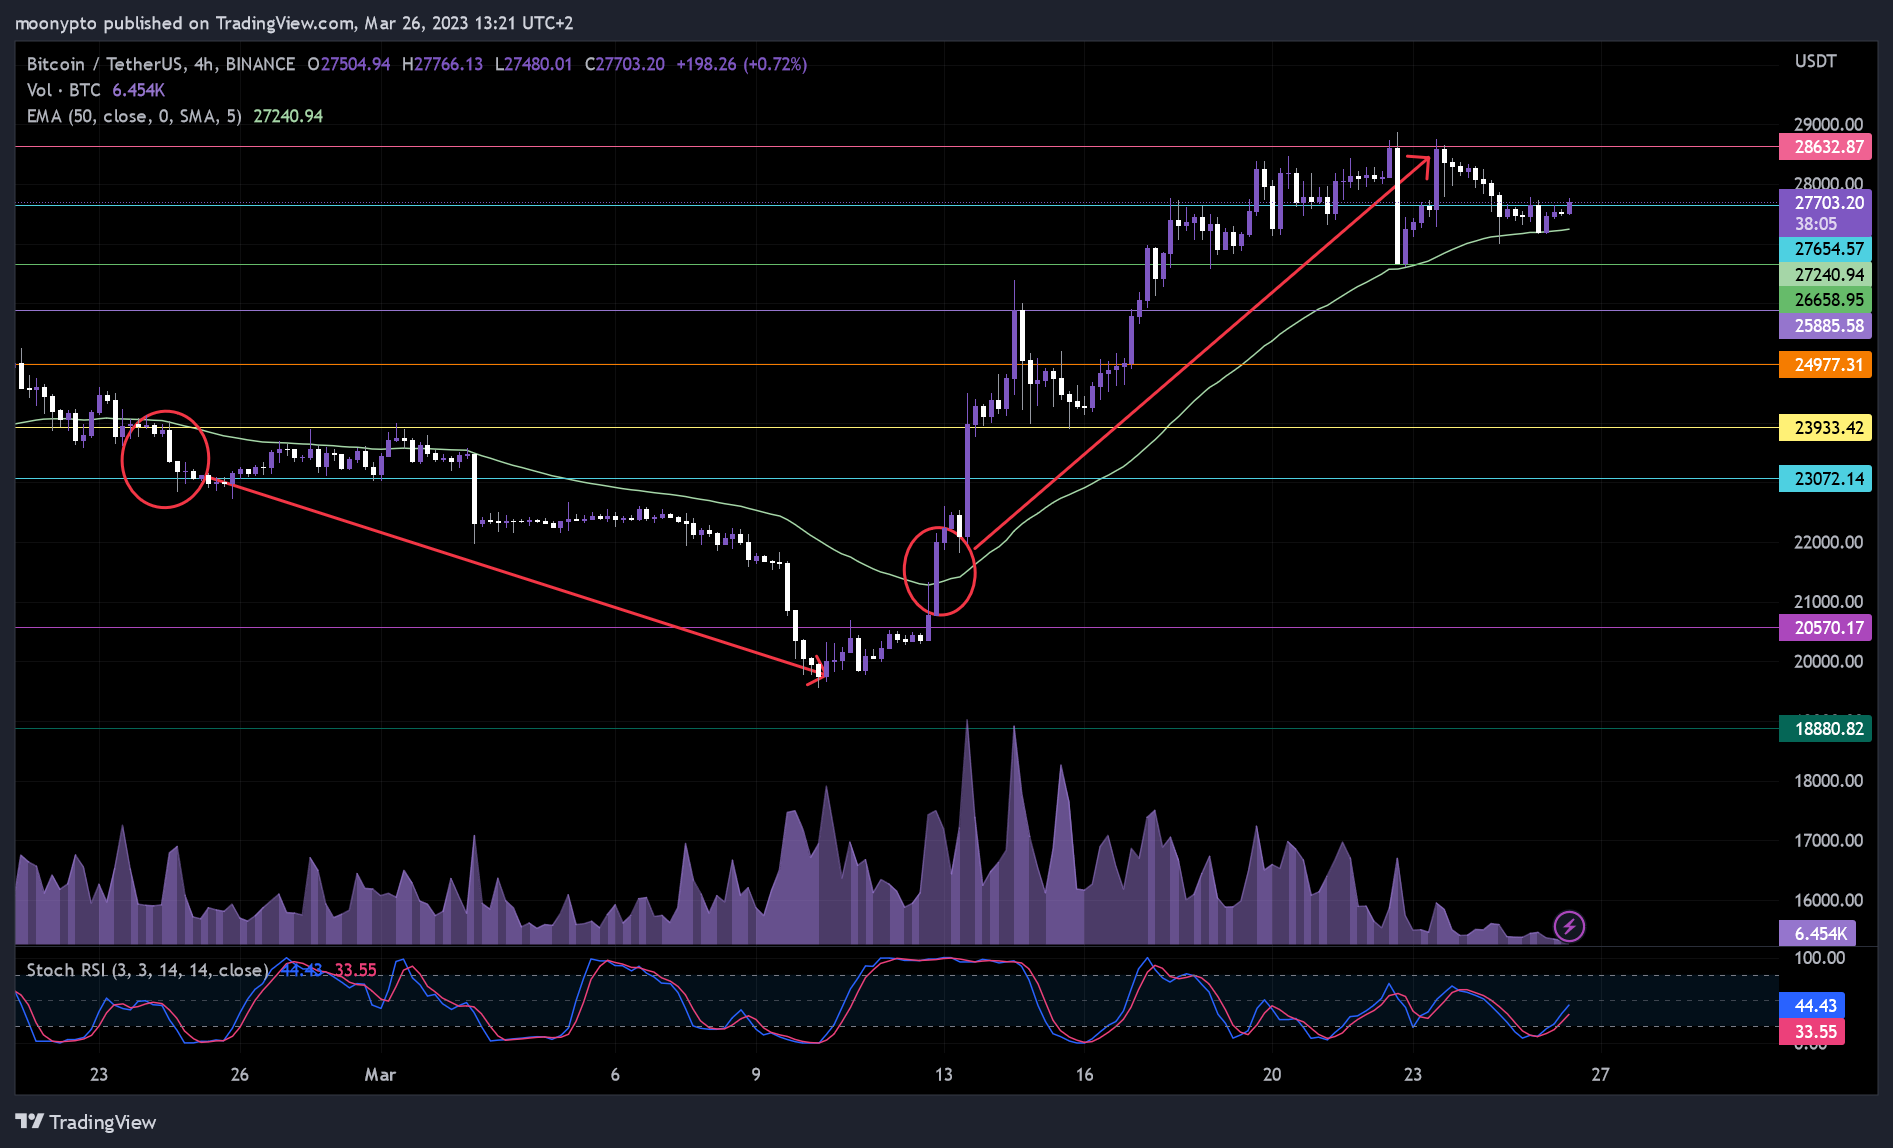
Task: Click the 23 date label near the right end of the time axis
Action: [1412, 1075]
